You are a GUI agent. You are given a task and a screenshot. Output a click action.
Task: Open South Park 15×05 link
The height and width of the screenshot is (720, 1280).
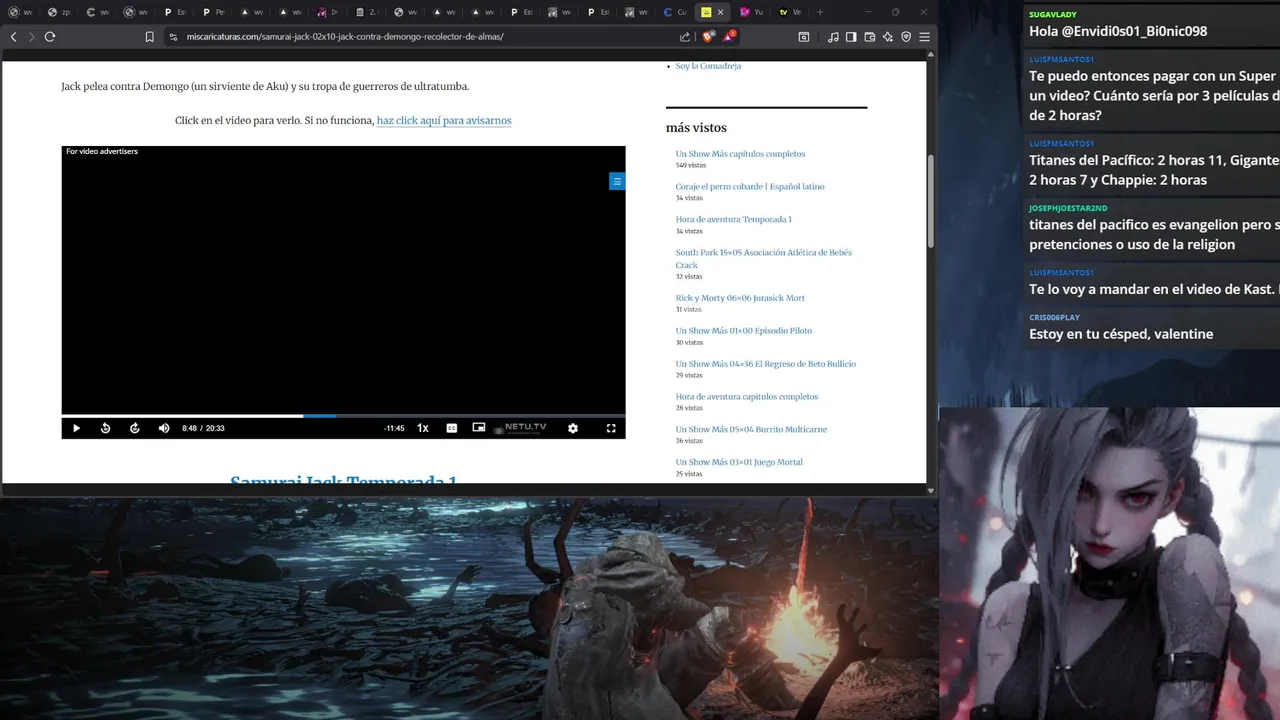pyautogui.click(x=763, y=259)
